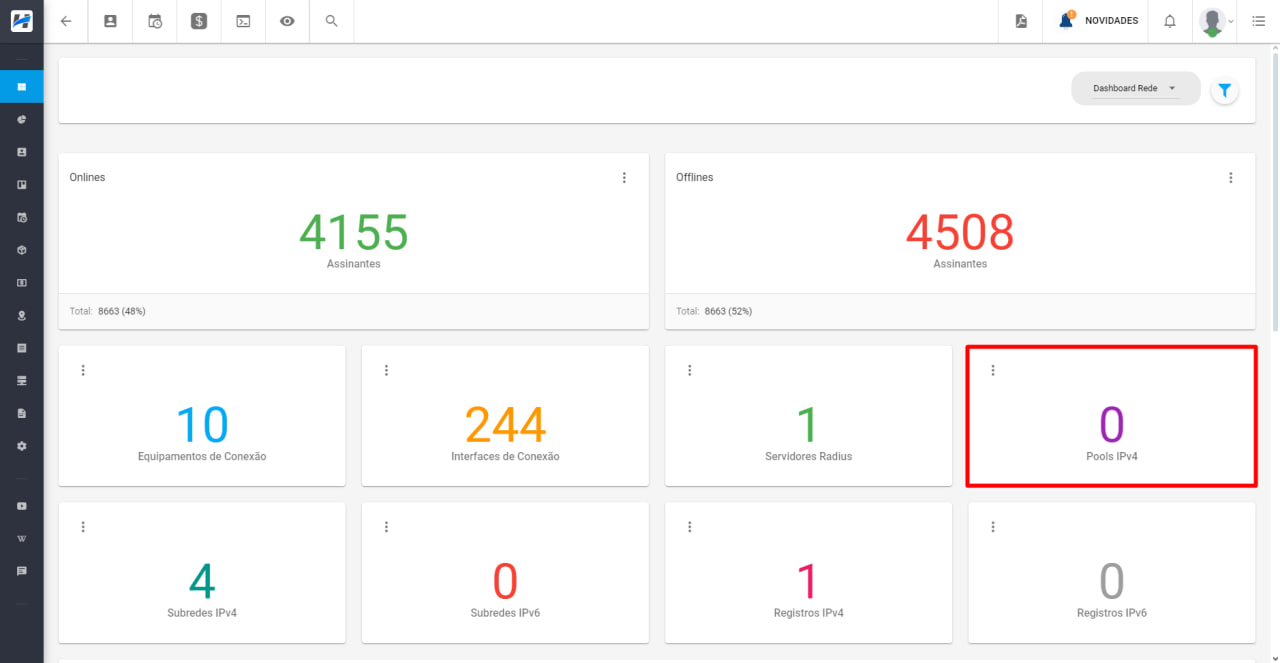The height and width of the screenshot is (663, 1280).
Task: Open Interfaces de Conexão card options menu
Action: pos(386,370)
